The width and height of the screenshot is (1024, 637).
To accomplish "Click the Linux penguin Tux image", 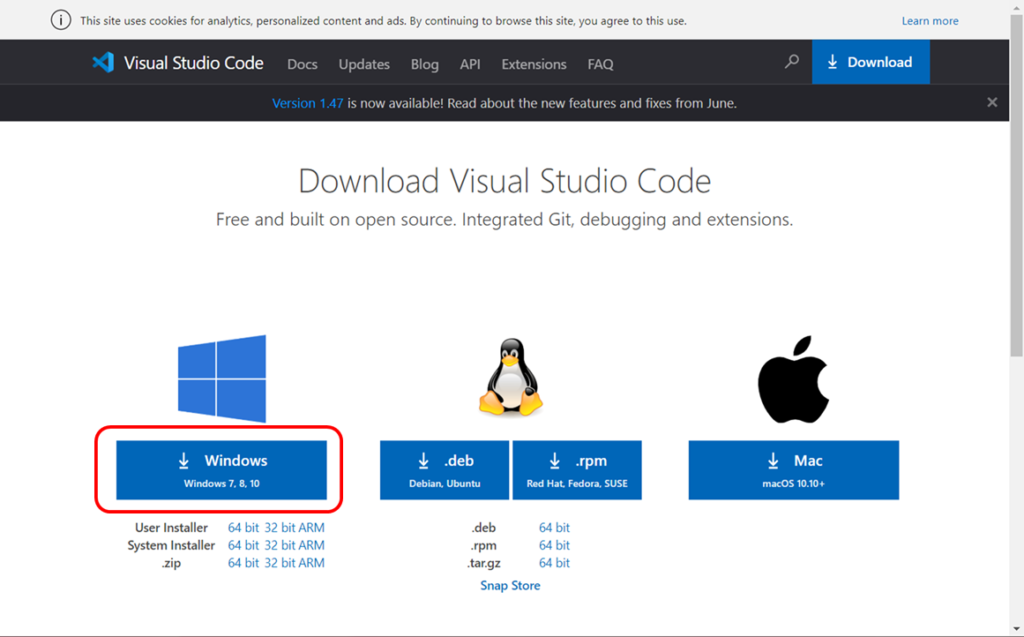I will click(x=511, y=378).
